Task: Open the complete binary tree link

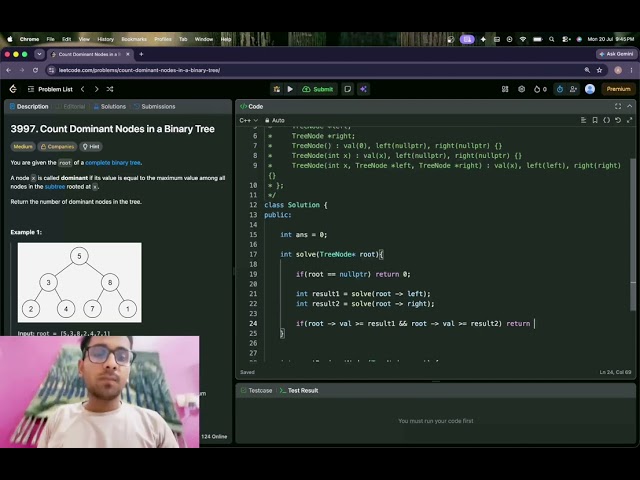Action: coord(113,162)
